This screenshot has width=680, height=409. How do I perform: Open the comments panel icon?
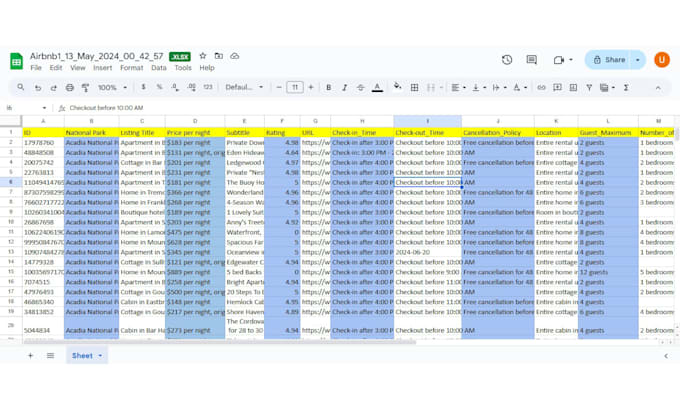(532, 60)
